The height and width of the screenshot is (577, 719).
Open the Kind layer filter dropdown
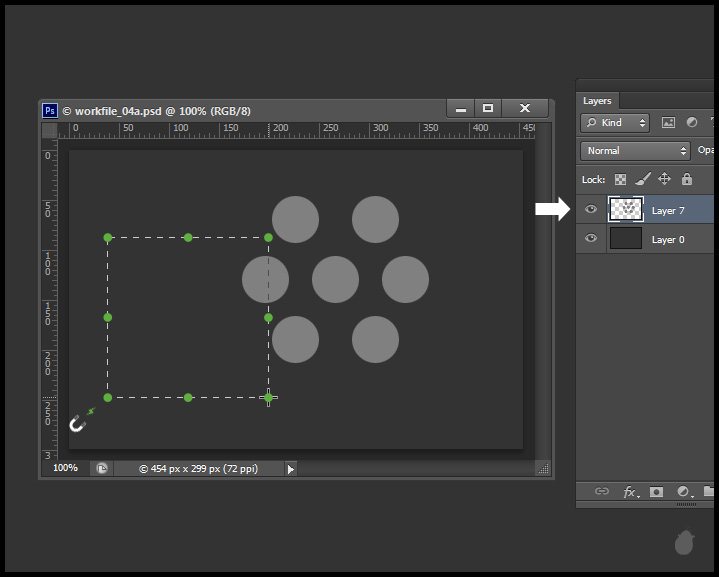click(x=615, y=123)
